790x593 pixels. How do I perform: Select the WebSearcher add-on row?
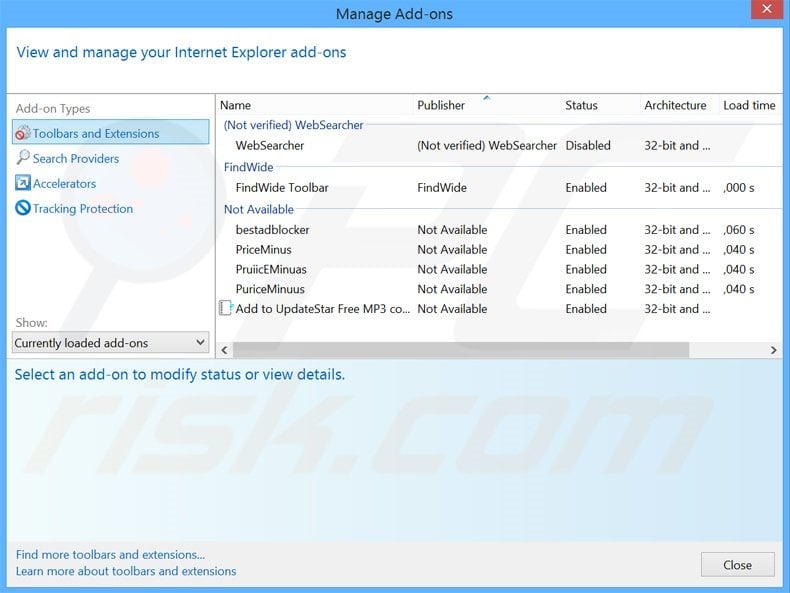499,146
